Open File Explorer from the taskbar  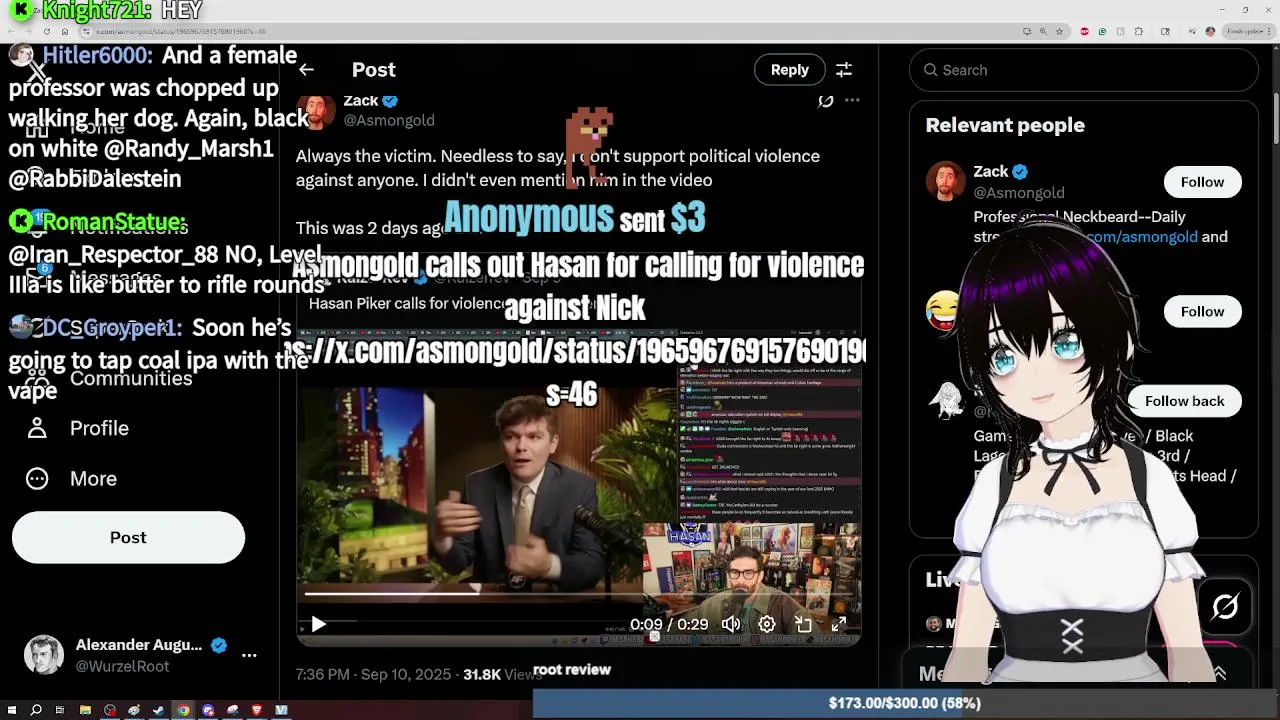85,710
